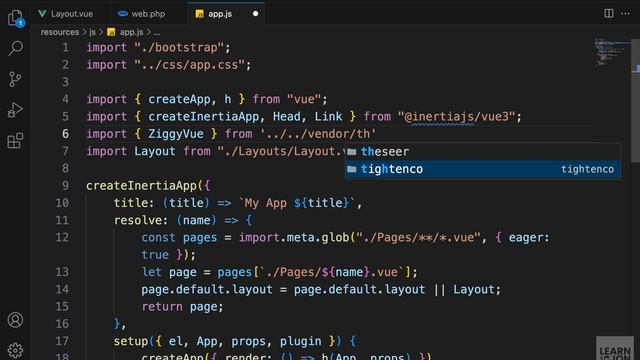Click the Head import on line 5
The image size is (640, 360).
tap(287, 117)
